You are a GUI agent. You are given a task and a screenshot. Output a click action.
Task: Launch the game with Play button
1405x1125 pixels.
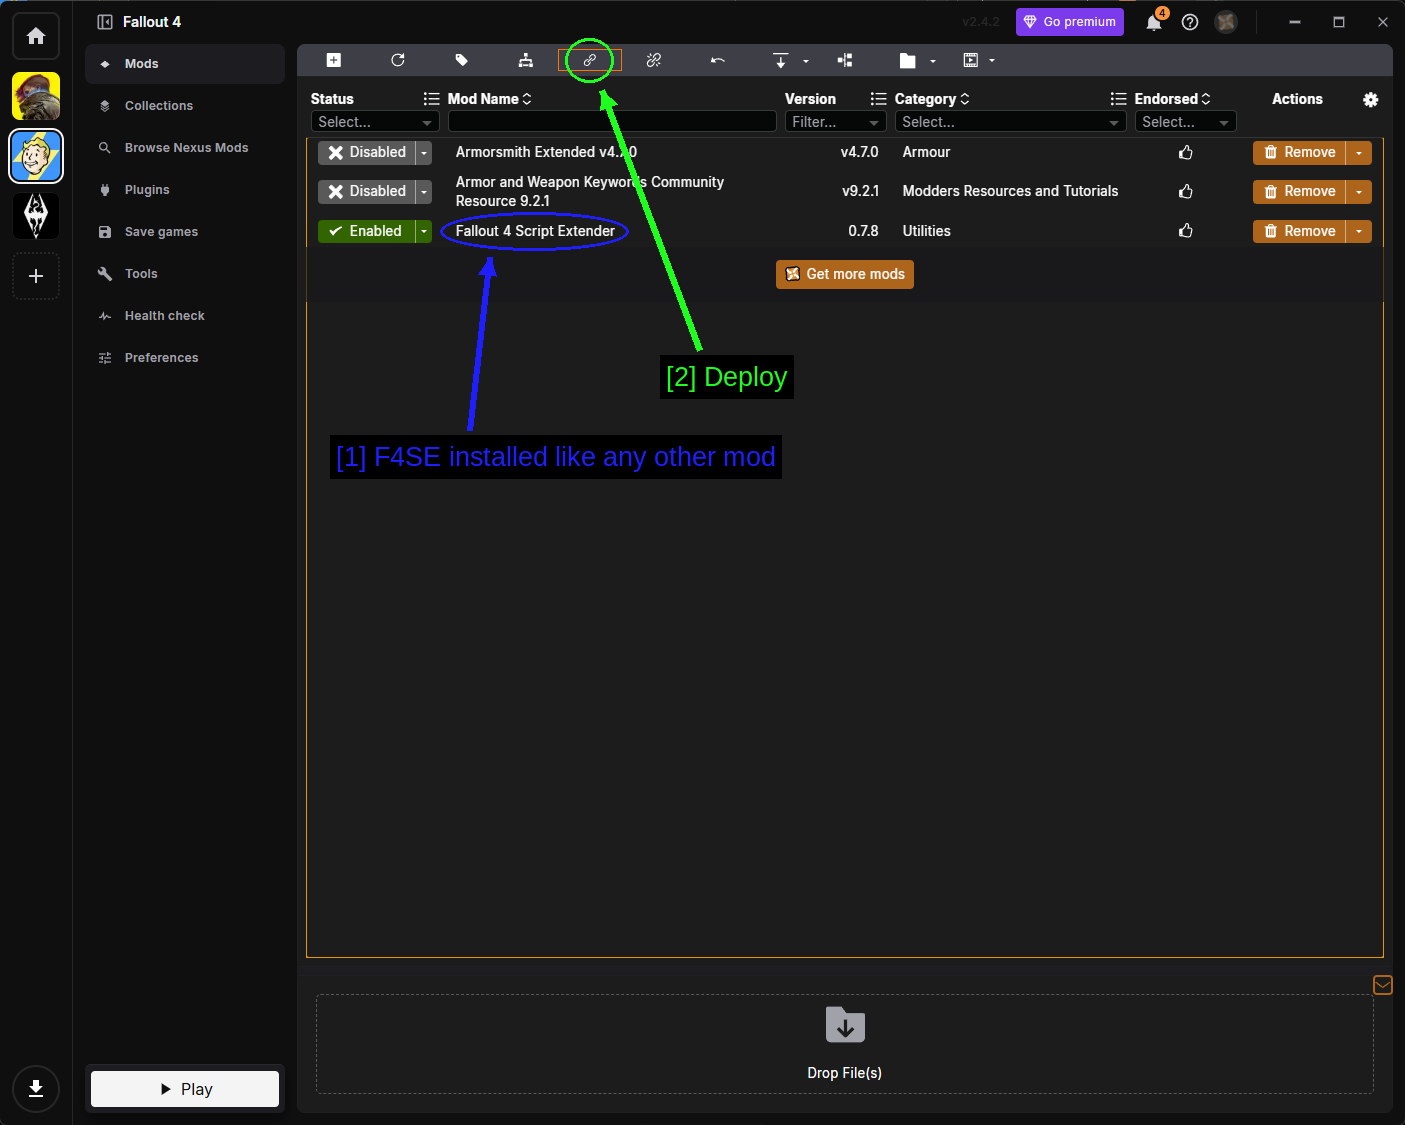[185, 1089]
